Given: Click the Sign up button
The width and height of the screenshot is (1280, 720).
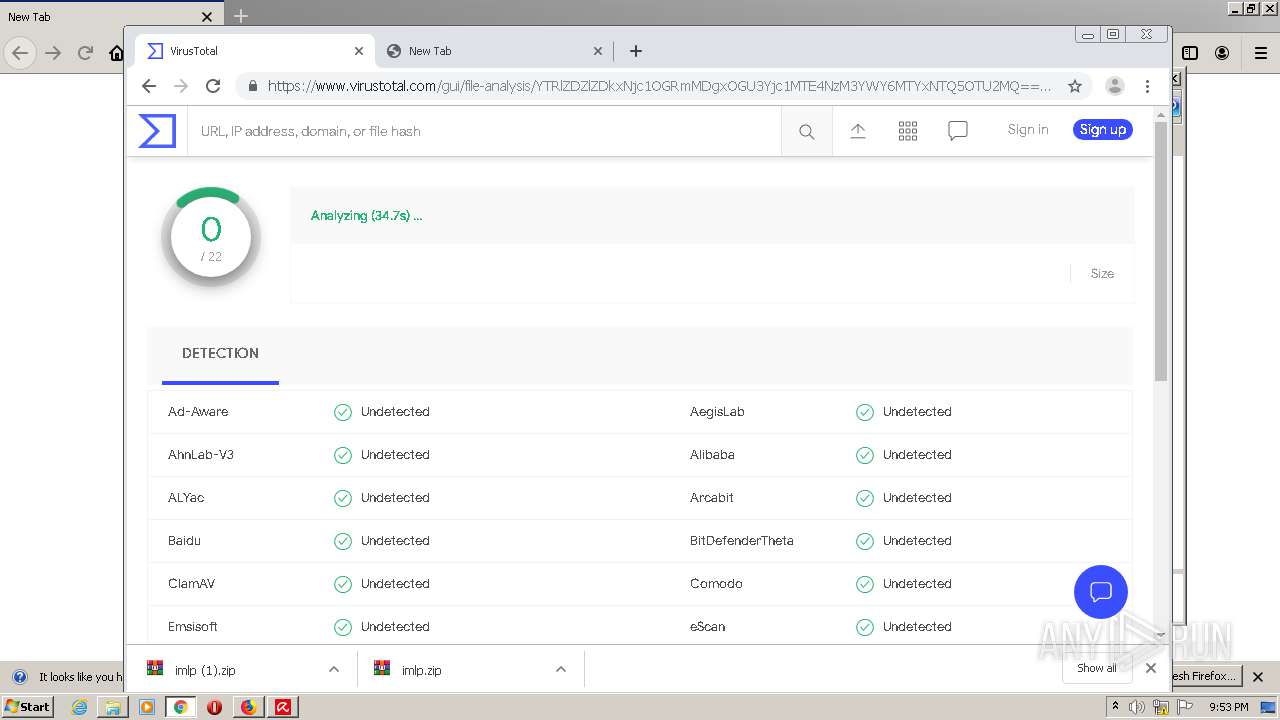Looking at the screenshot, I should click(1103, 129).
